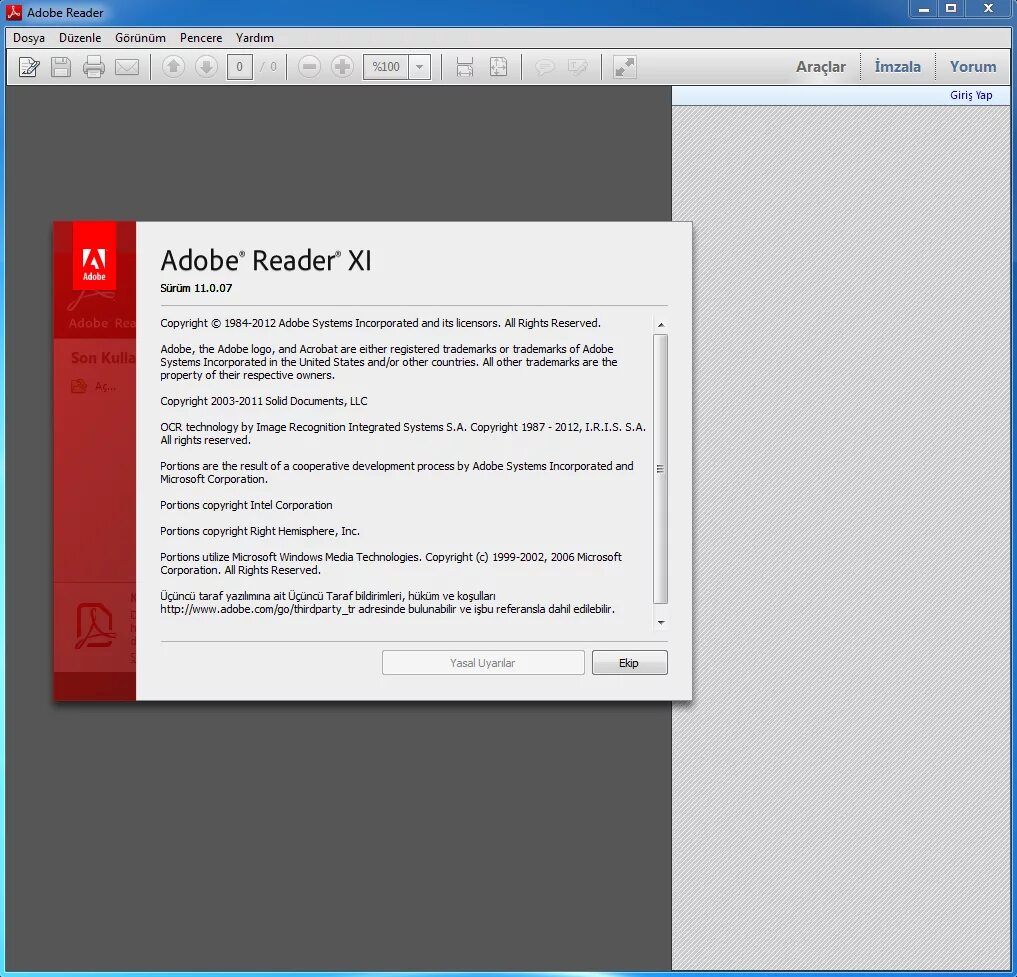Click the zoom in plus icon
1017x977 pixels.
click(342, 66)
